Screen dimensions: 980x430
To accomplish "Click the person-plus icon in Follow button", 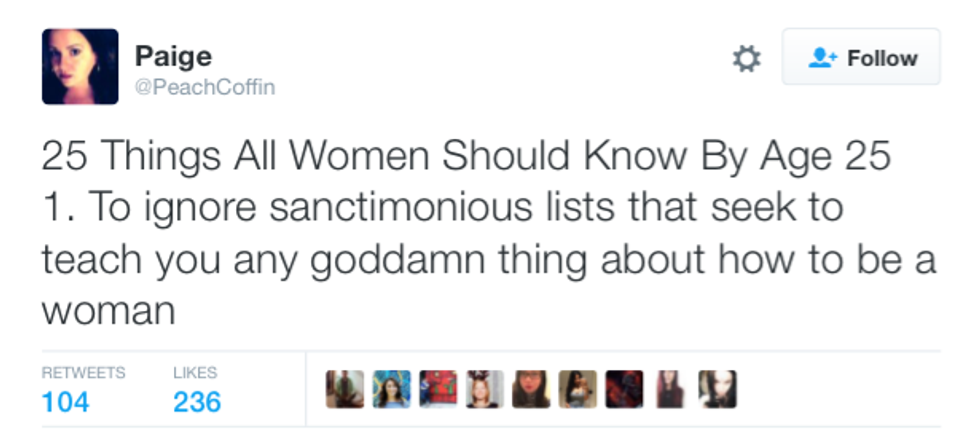I will pos(820,58).
